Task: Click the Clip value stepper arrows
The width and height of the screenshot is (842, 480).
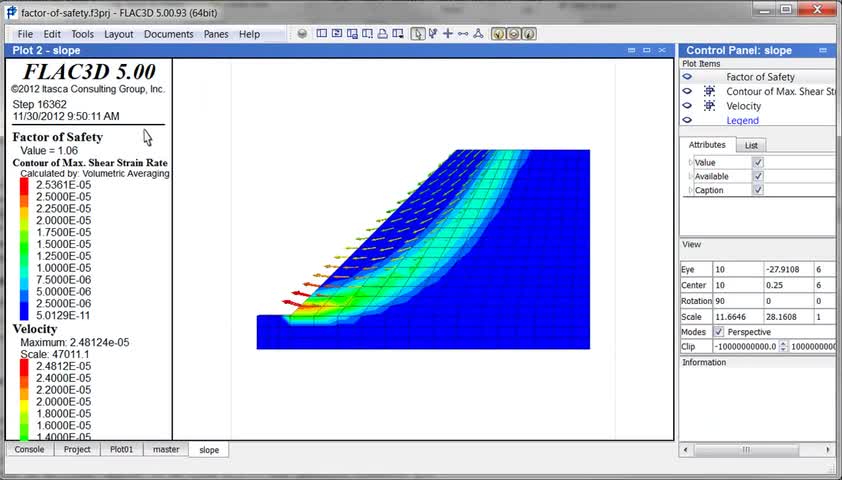Action: point(783,347)
